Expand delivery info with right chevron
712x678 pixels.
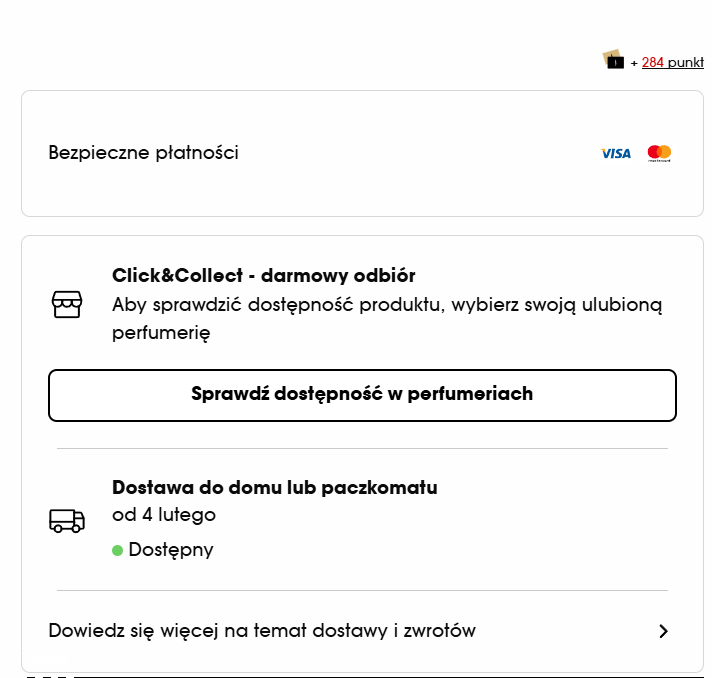coord(663,631)
